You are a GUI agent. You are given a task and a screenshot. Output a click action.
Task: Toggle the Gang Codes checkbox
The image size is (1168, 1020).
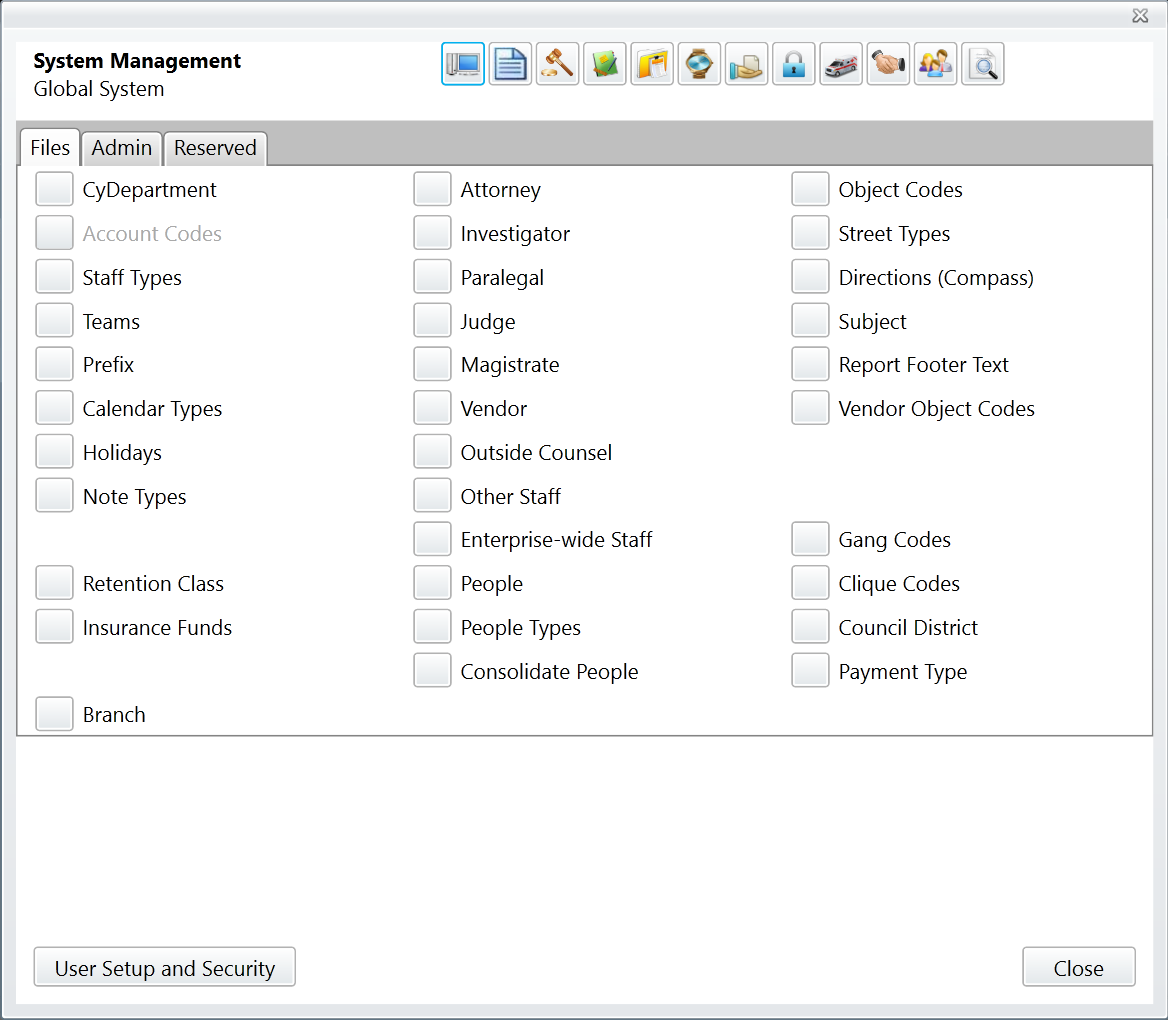click(810, 539)
